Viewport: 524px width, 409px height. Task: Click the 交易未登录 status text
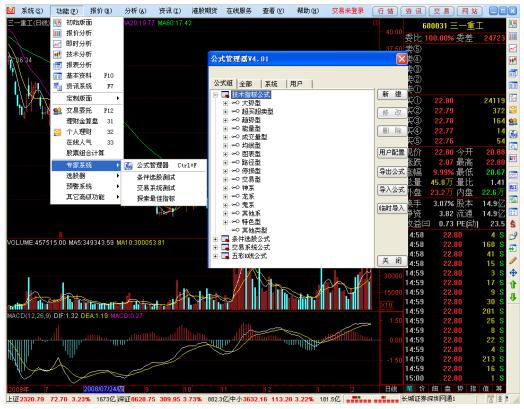348,11
